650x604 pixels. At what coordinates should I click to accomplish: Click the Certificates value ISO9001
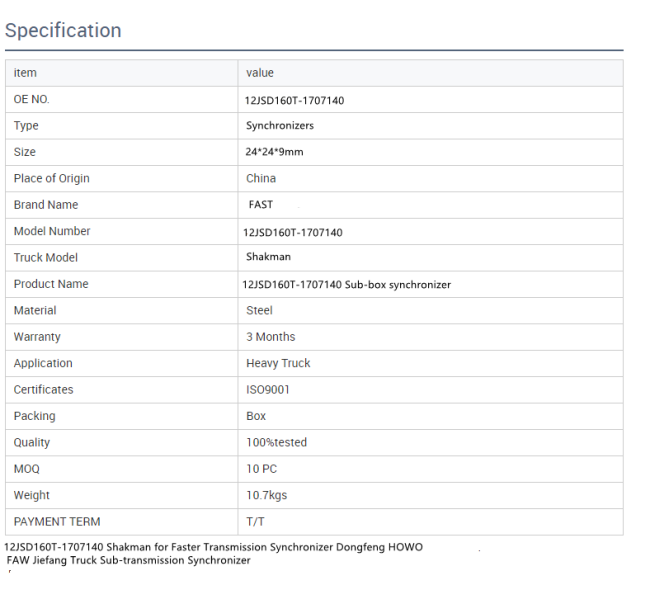click(x=268, y=390)
